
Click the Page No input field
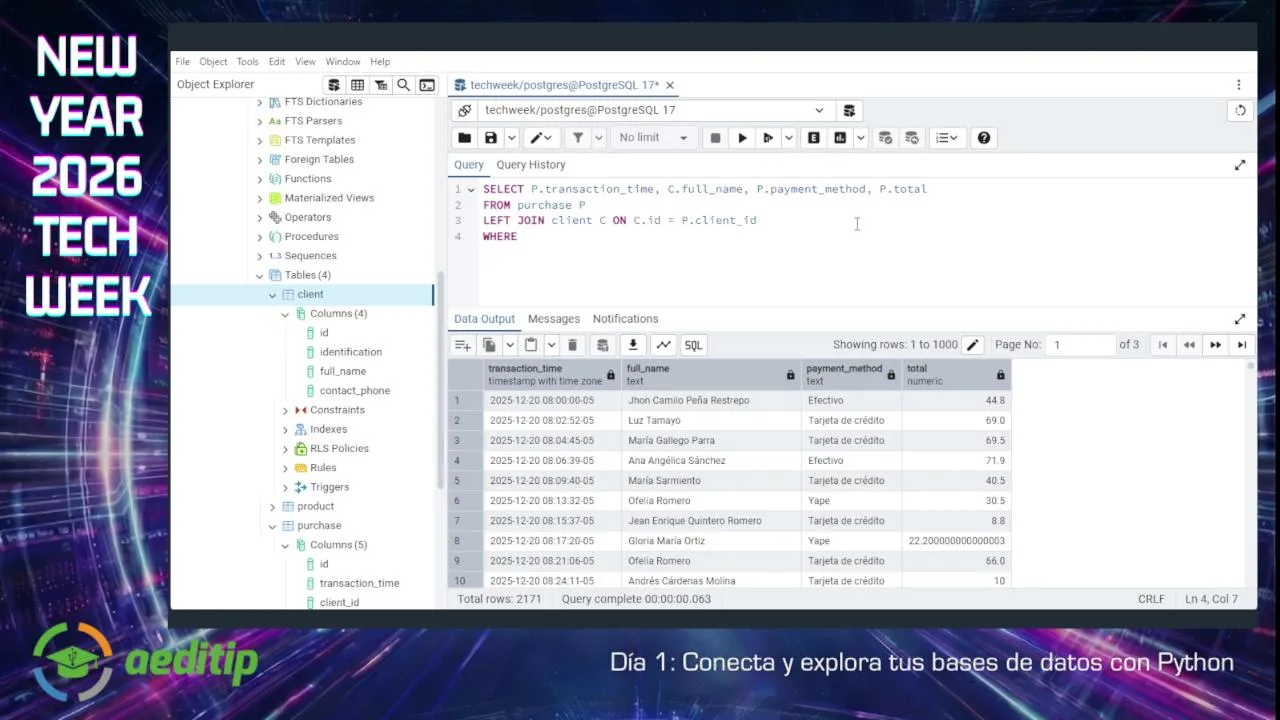point(1080,345)
